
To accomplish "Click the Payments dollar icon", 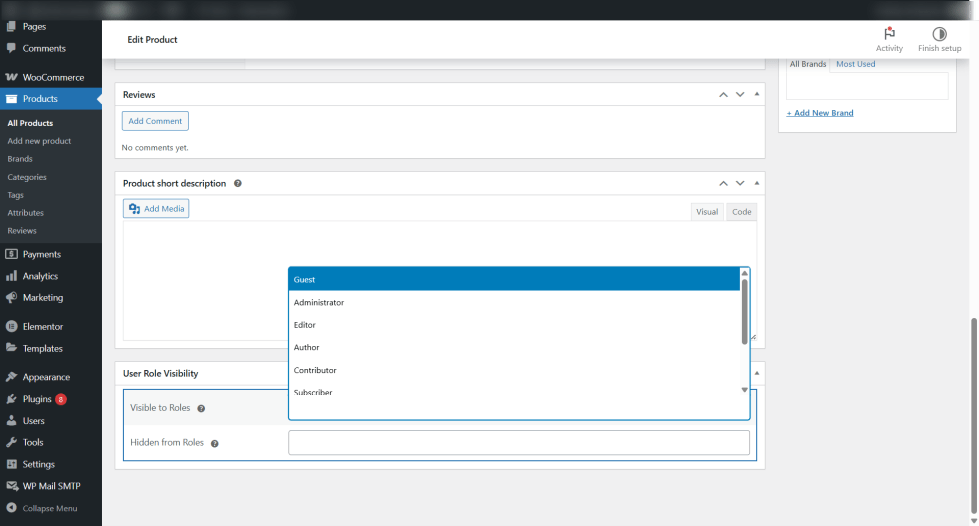I will (11, 254).
